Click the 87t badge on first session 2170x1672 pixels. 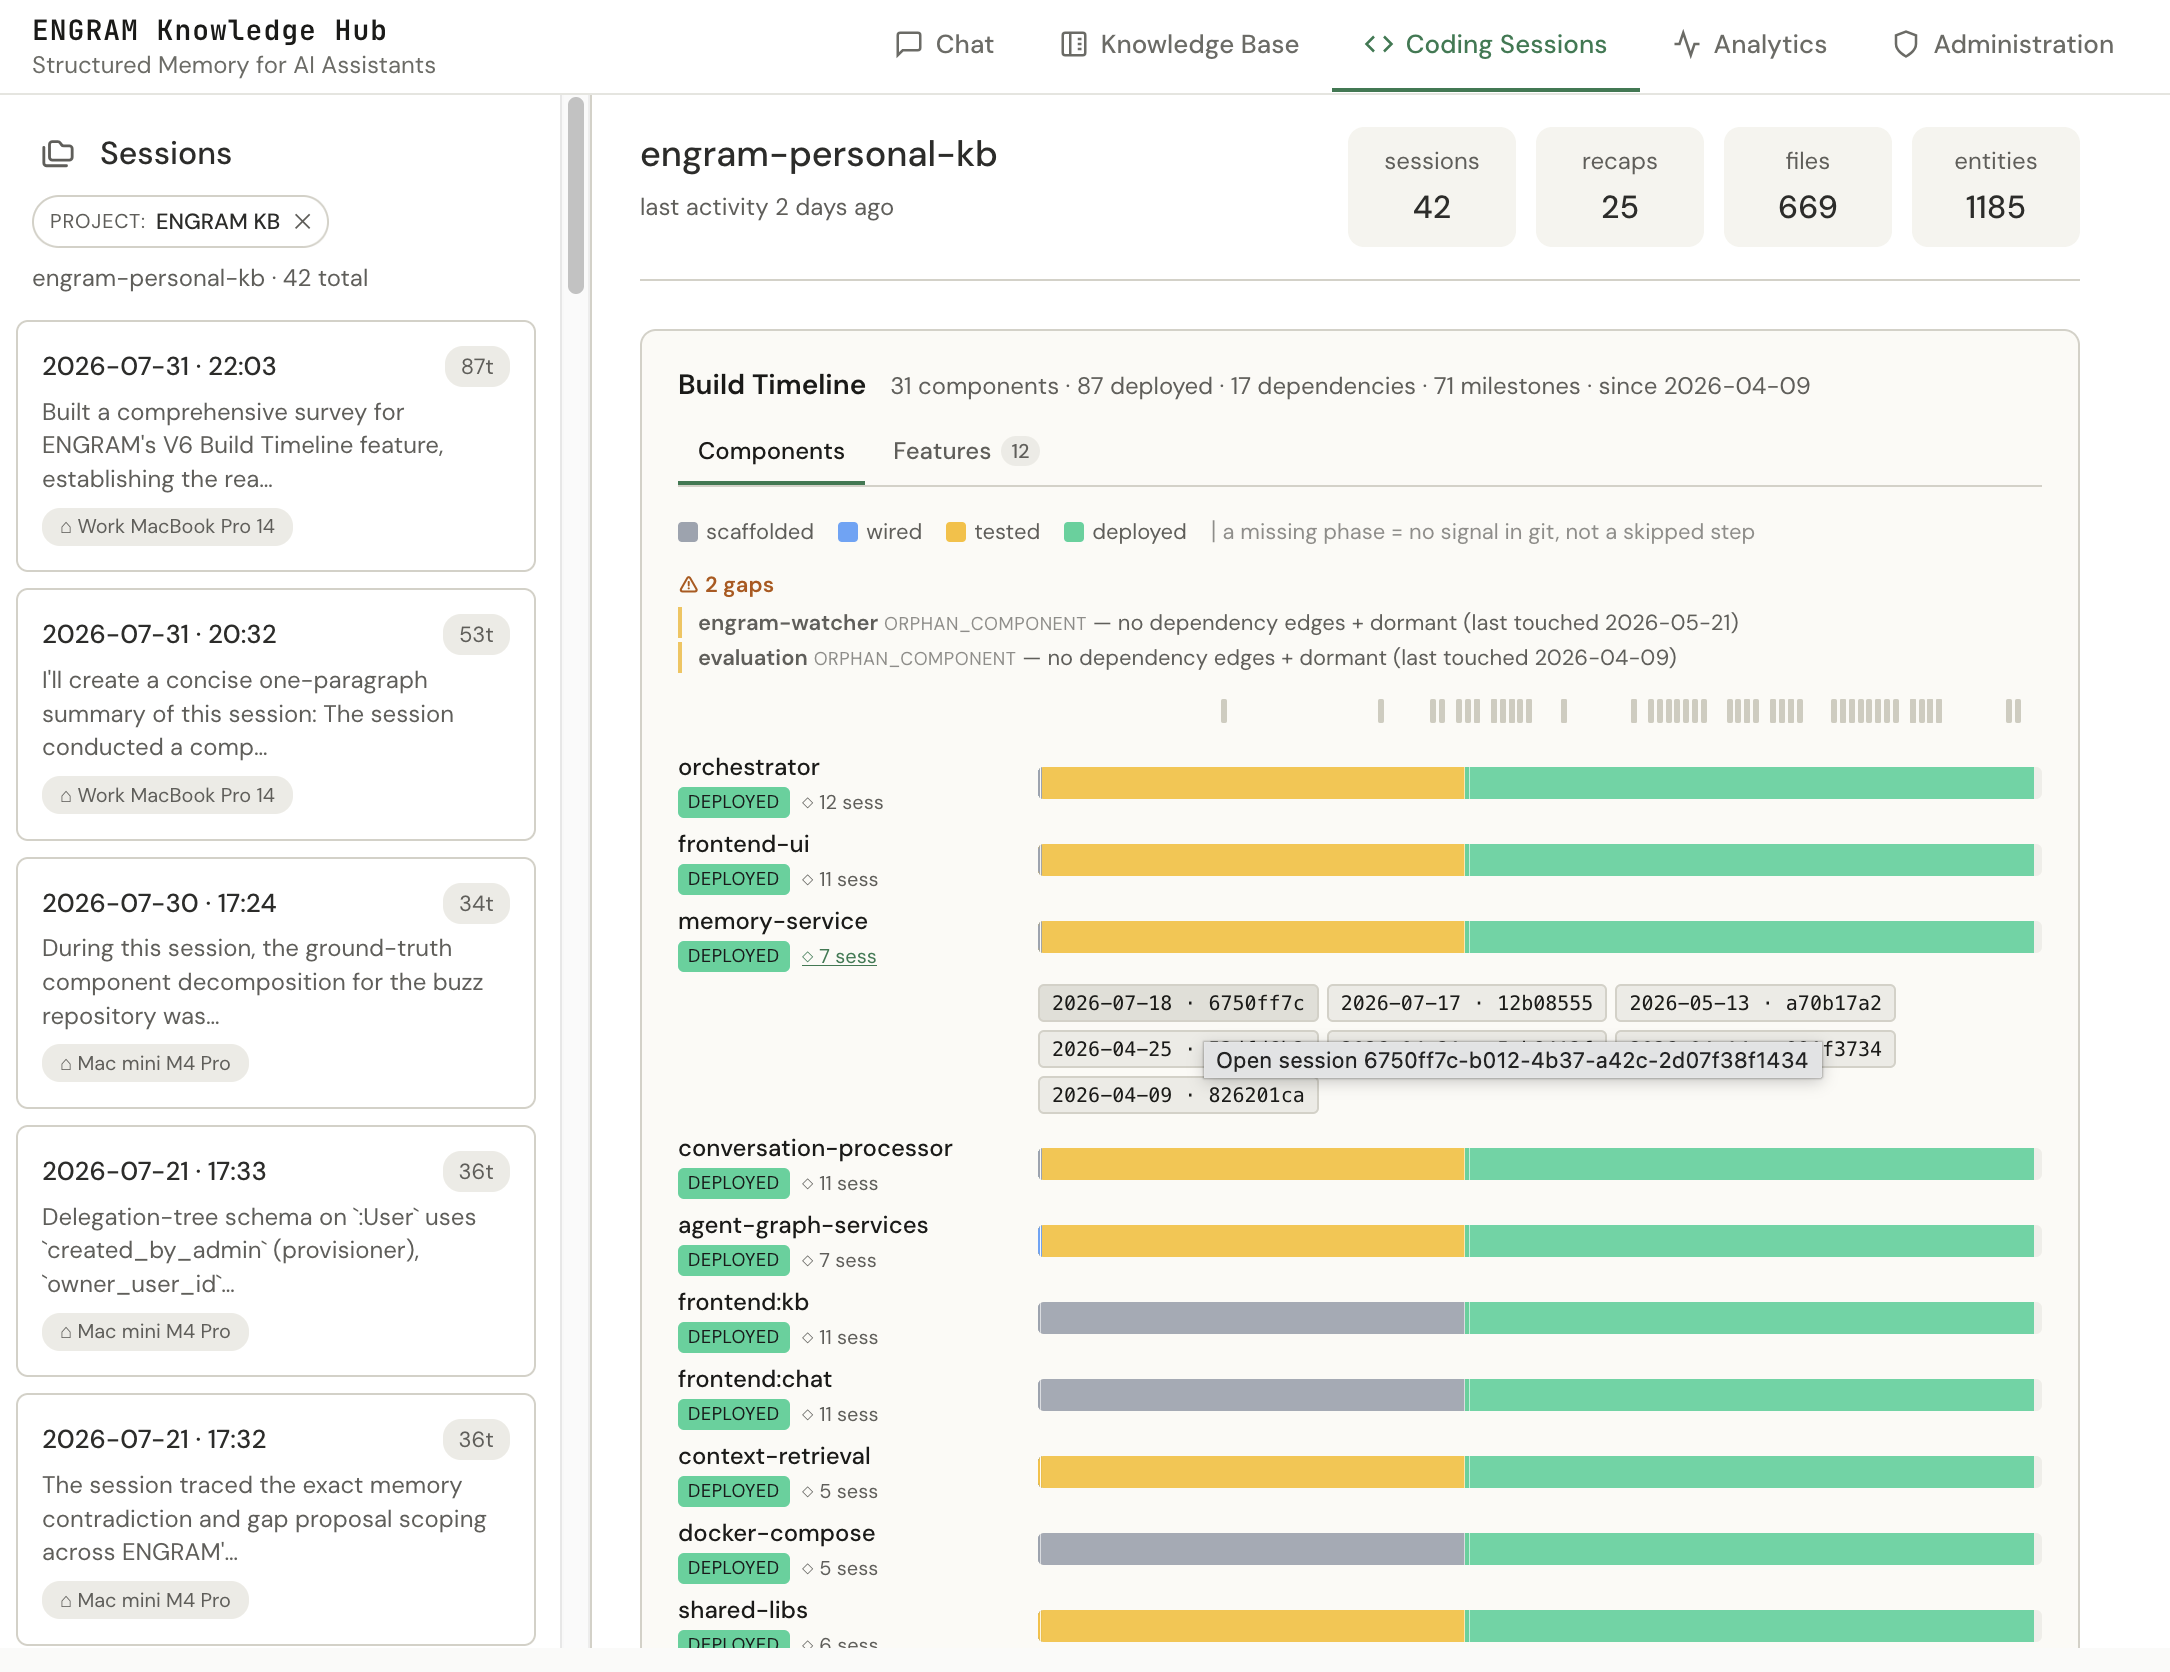click(x=477, y=367)
